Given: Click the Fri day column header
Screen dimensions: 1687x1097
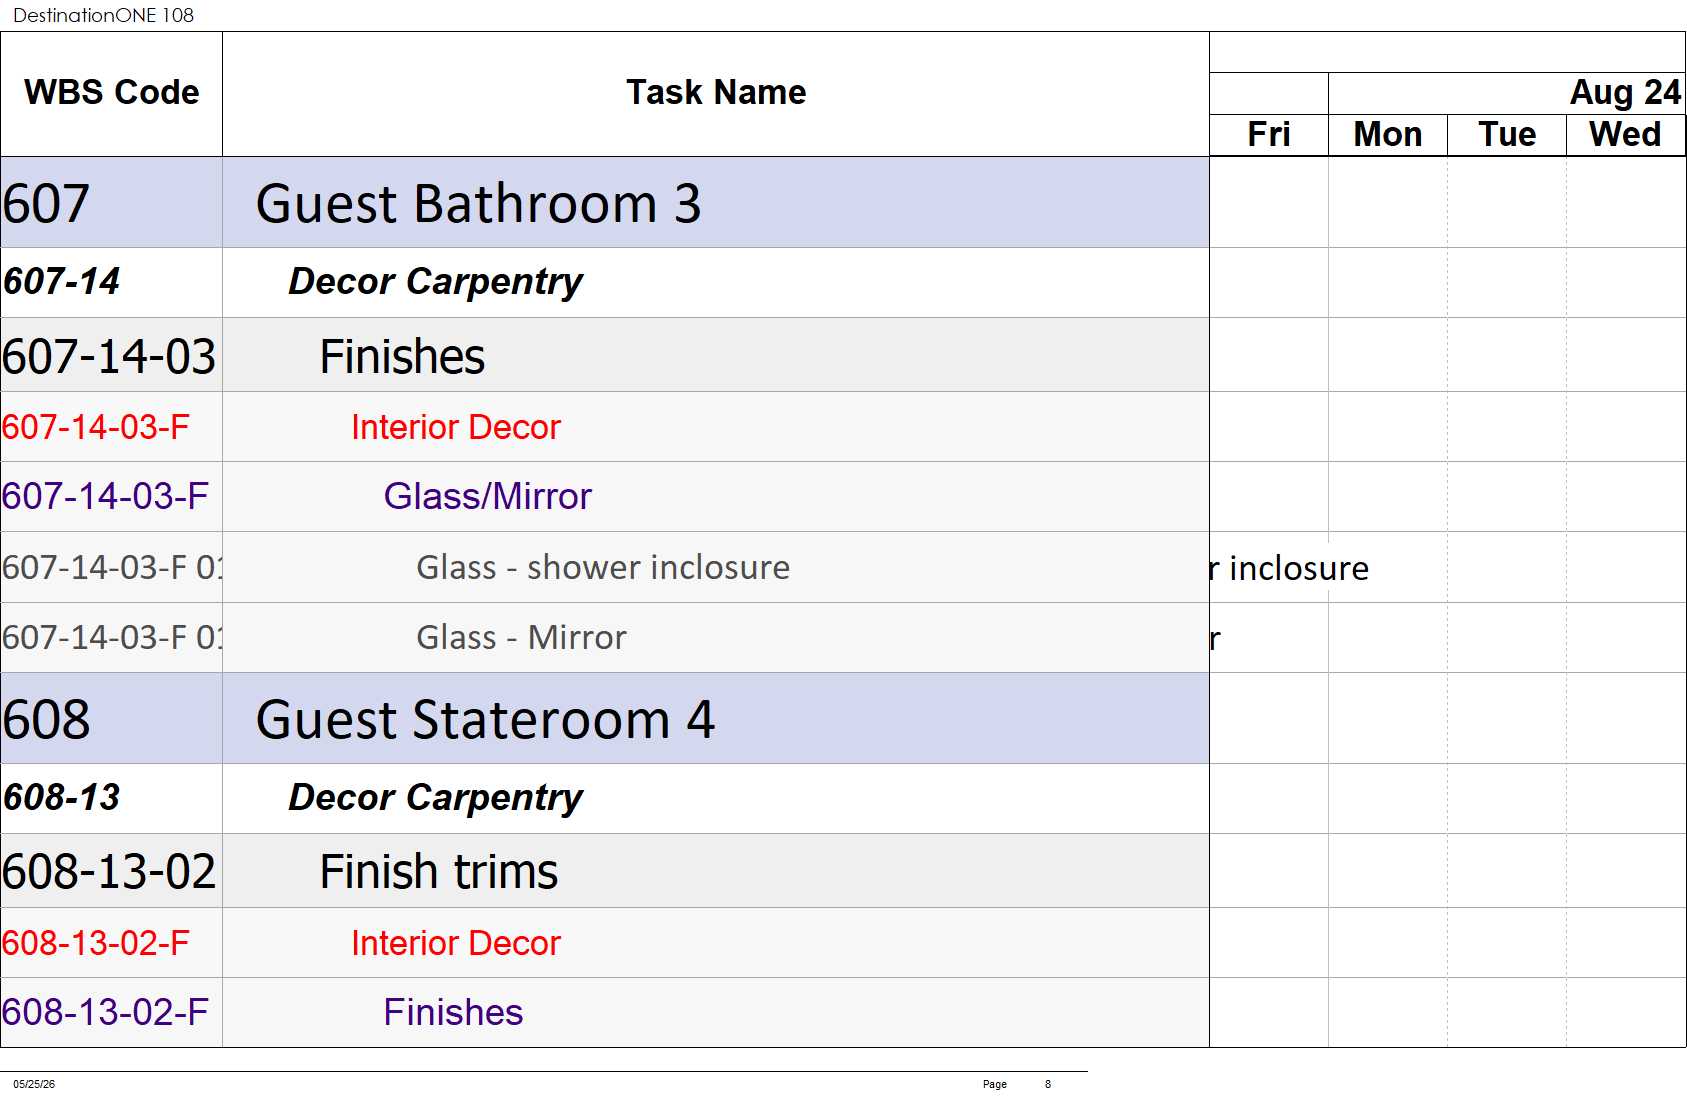Looking at the screenshot, I should click(x=1269, y=135).
